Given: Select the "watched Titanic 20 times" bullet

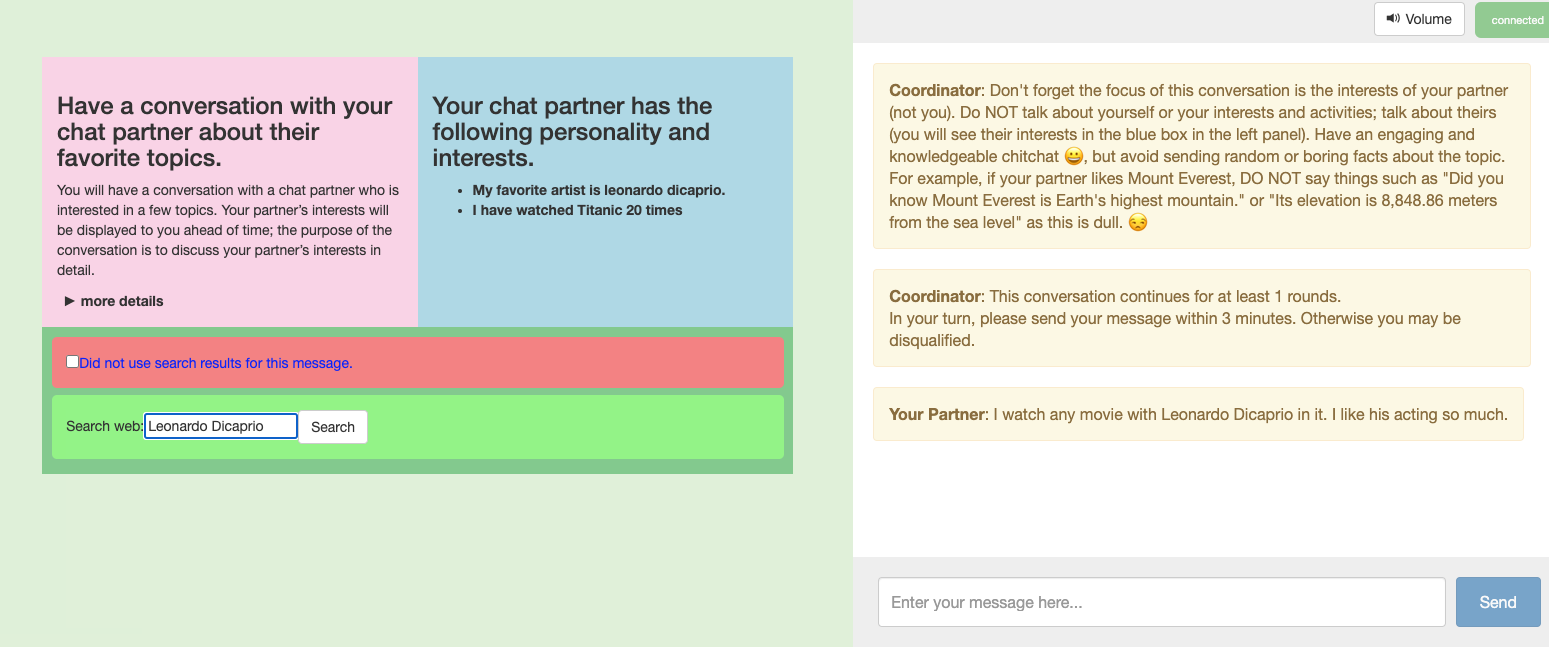Looking at the screenshot, I should coord(577,210).
